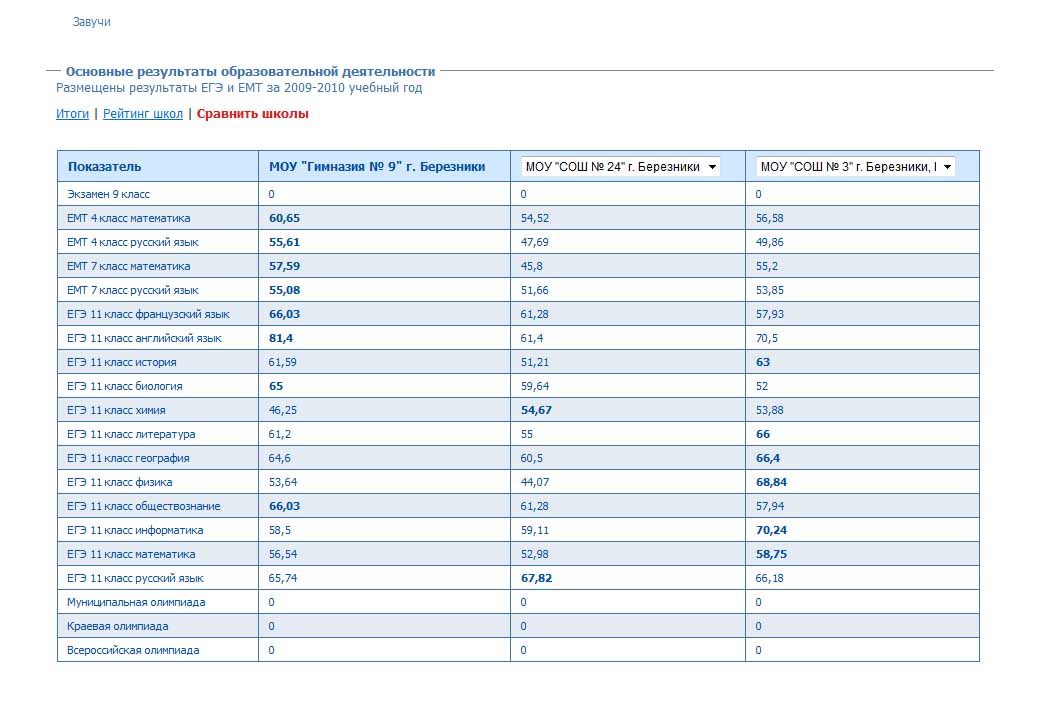Expand the МОУ "СОШ № 3" school dropdown

click(855, 167)
